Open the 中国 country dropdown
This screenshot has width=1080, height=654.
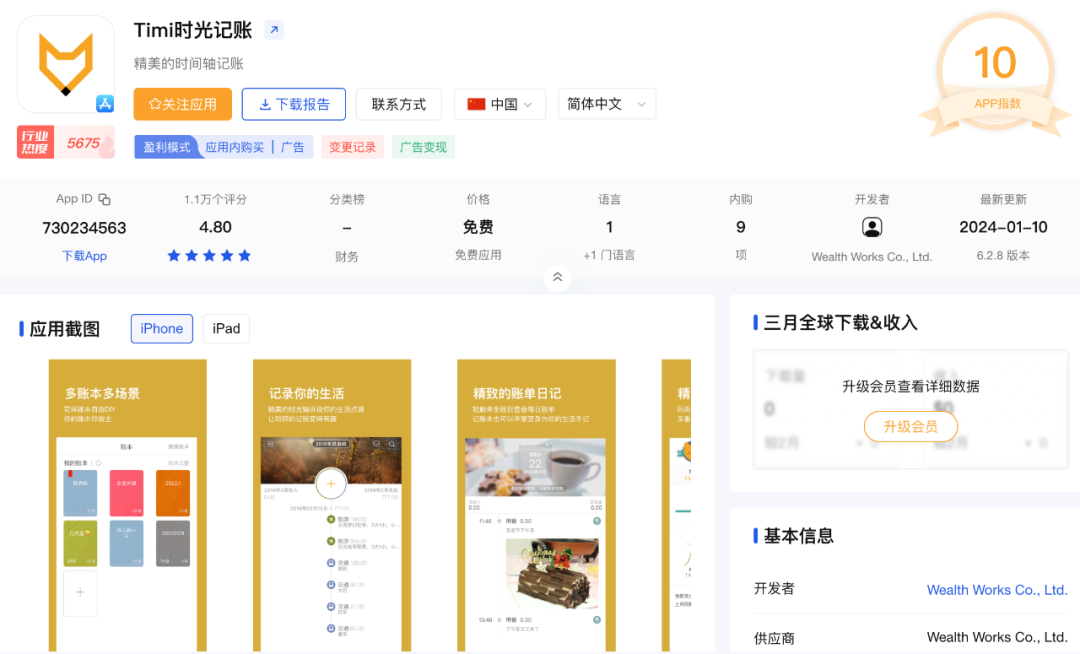[500, 104]
